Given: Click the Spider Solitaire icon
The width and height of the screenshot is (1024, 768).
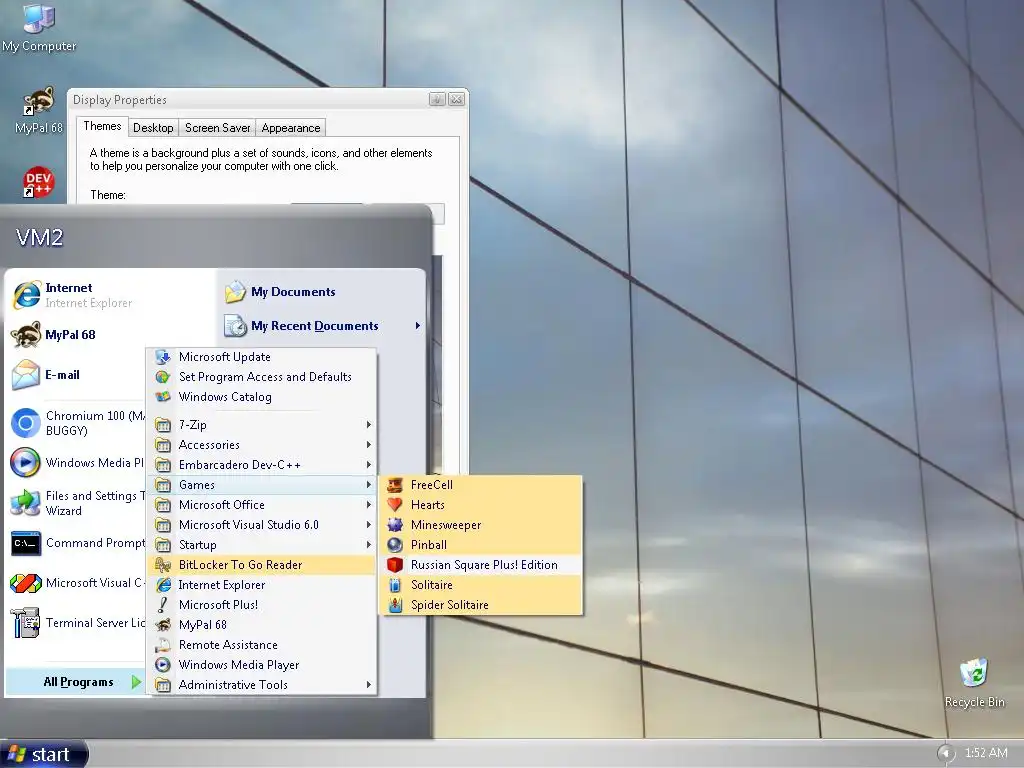Looking at the screenshot, I should (x=394, y=605).
